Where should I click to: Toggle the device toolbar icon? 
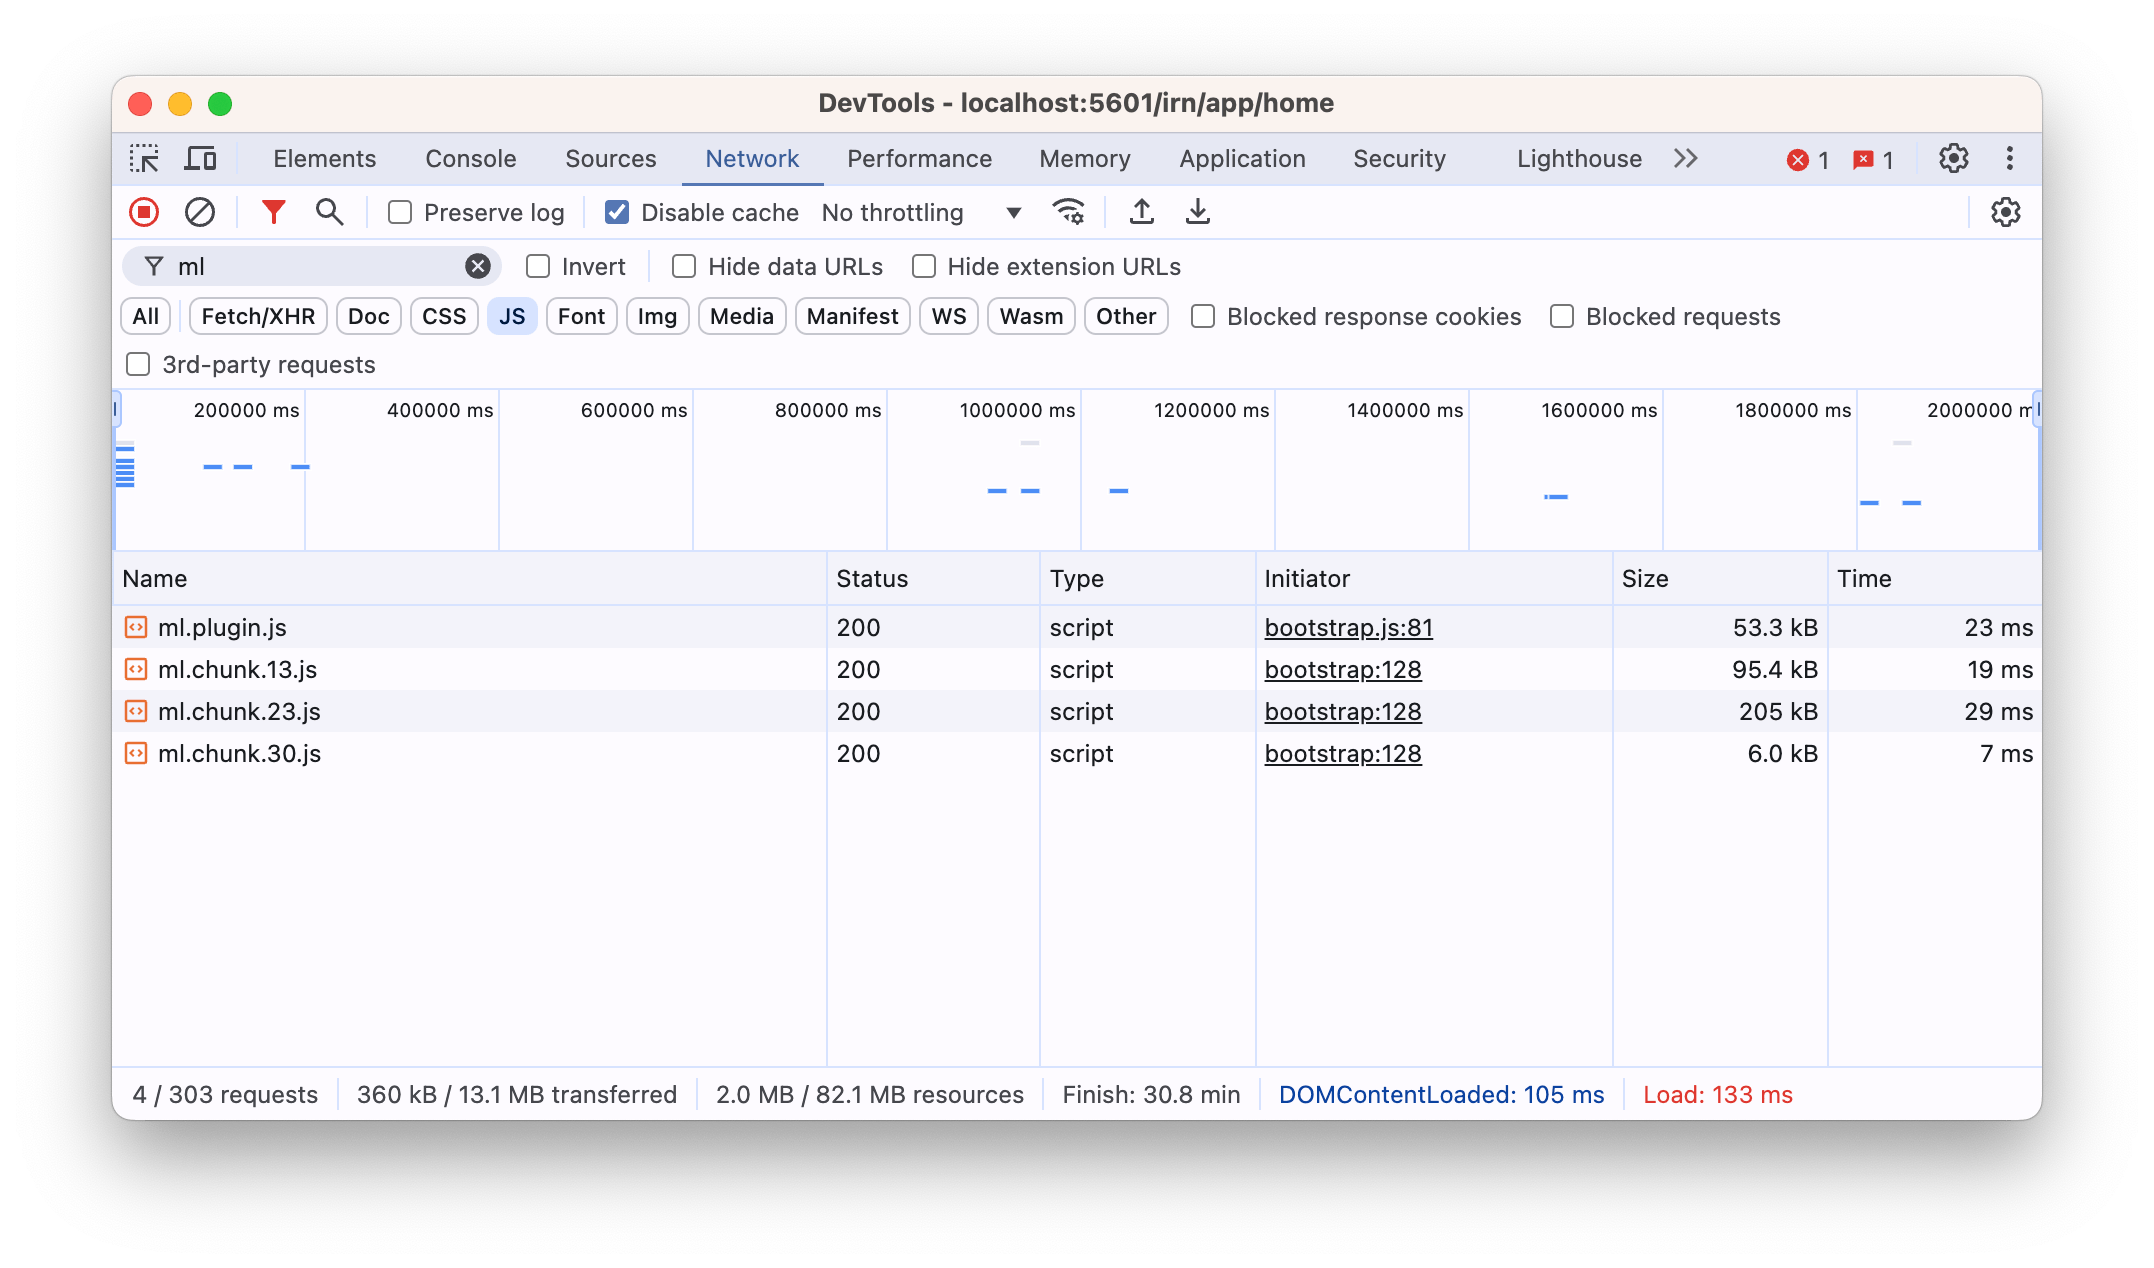(201, 159)
